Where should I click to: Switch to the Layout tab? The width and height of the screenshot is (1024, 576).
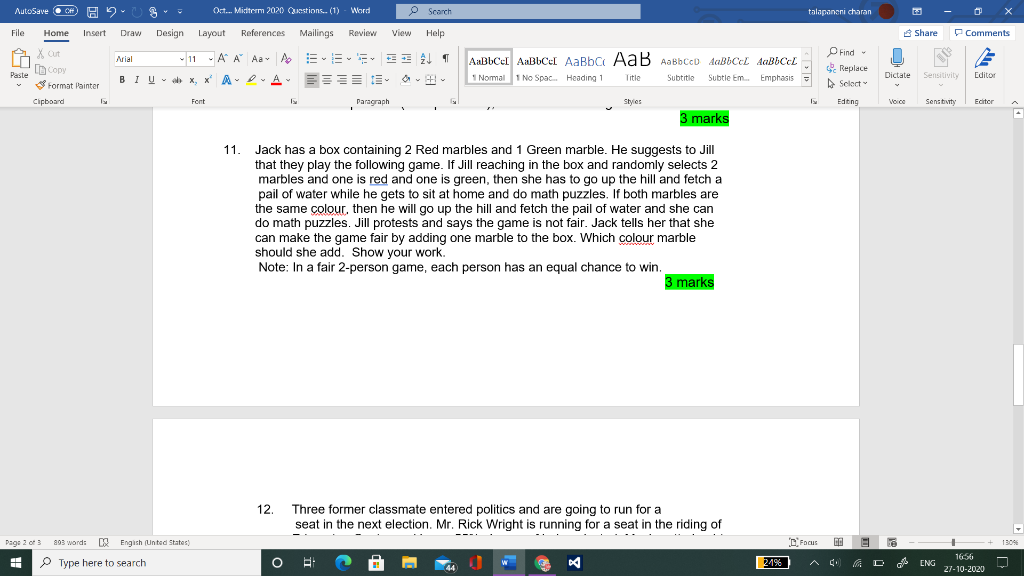(x=212, y=33)
